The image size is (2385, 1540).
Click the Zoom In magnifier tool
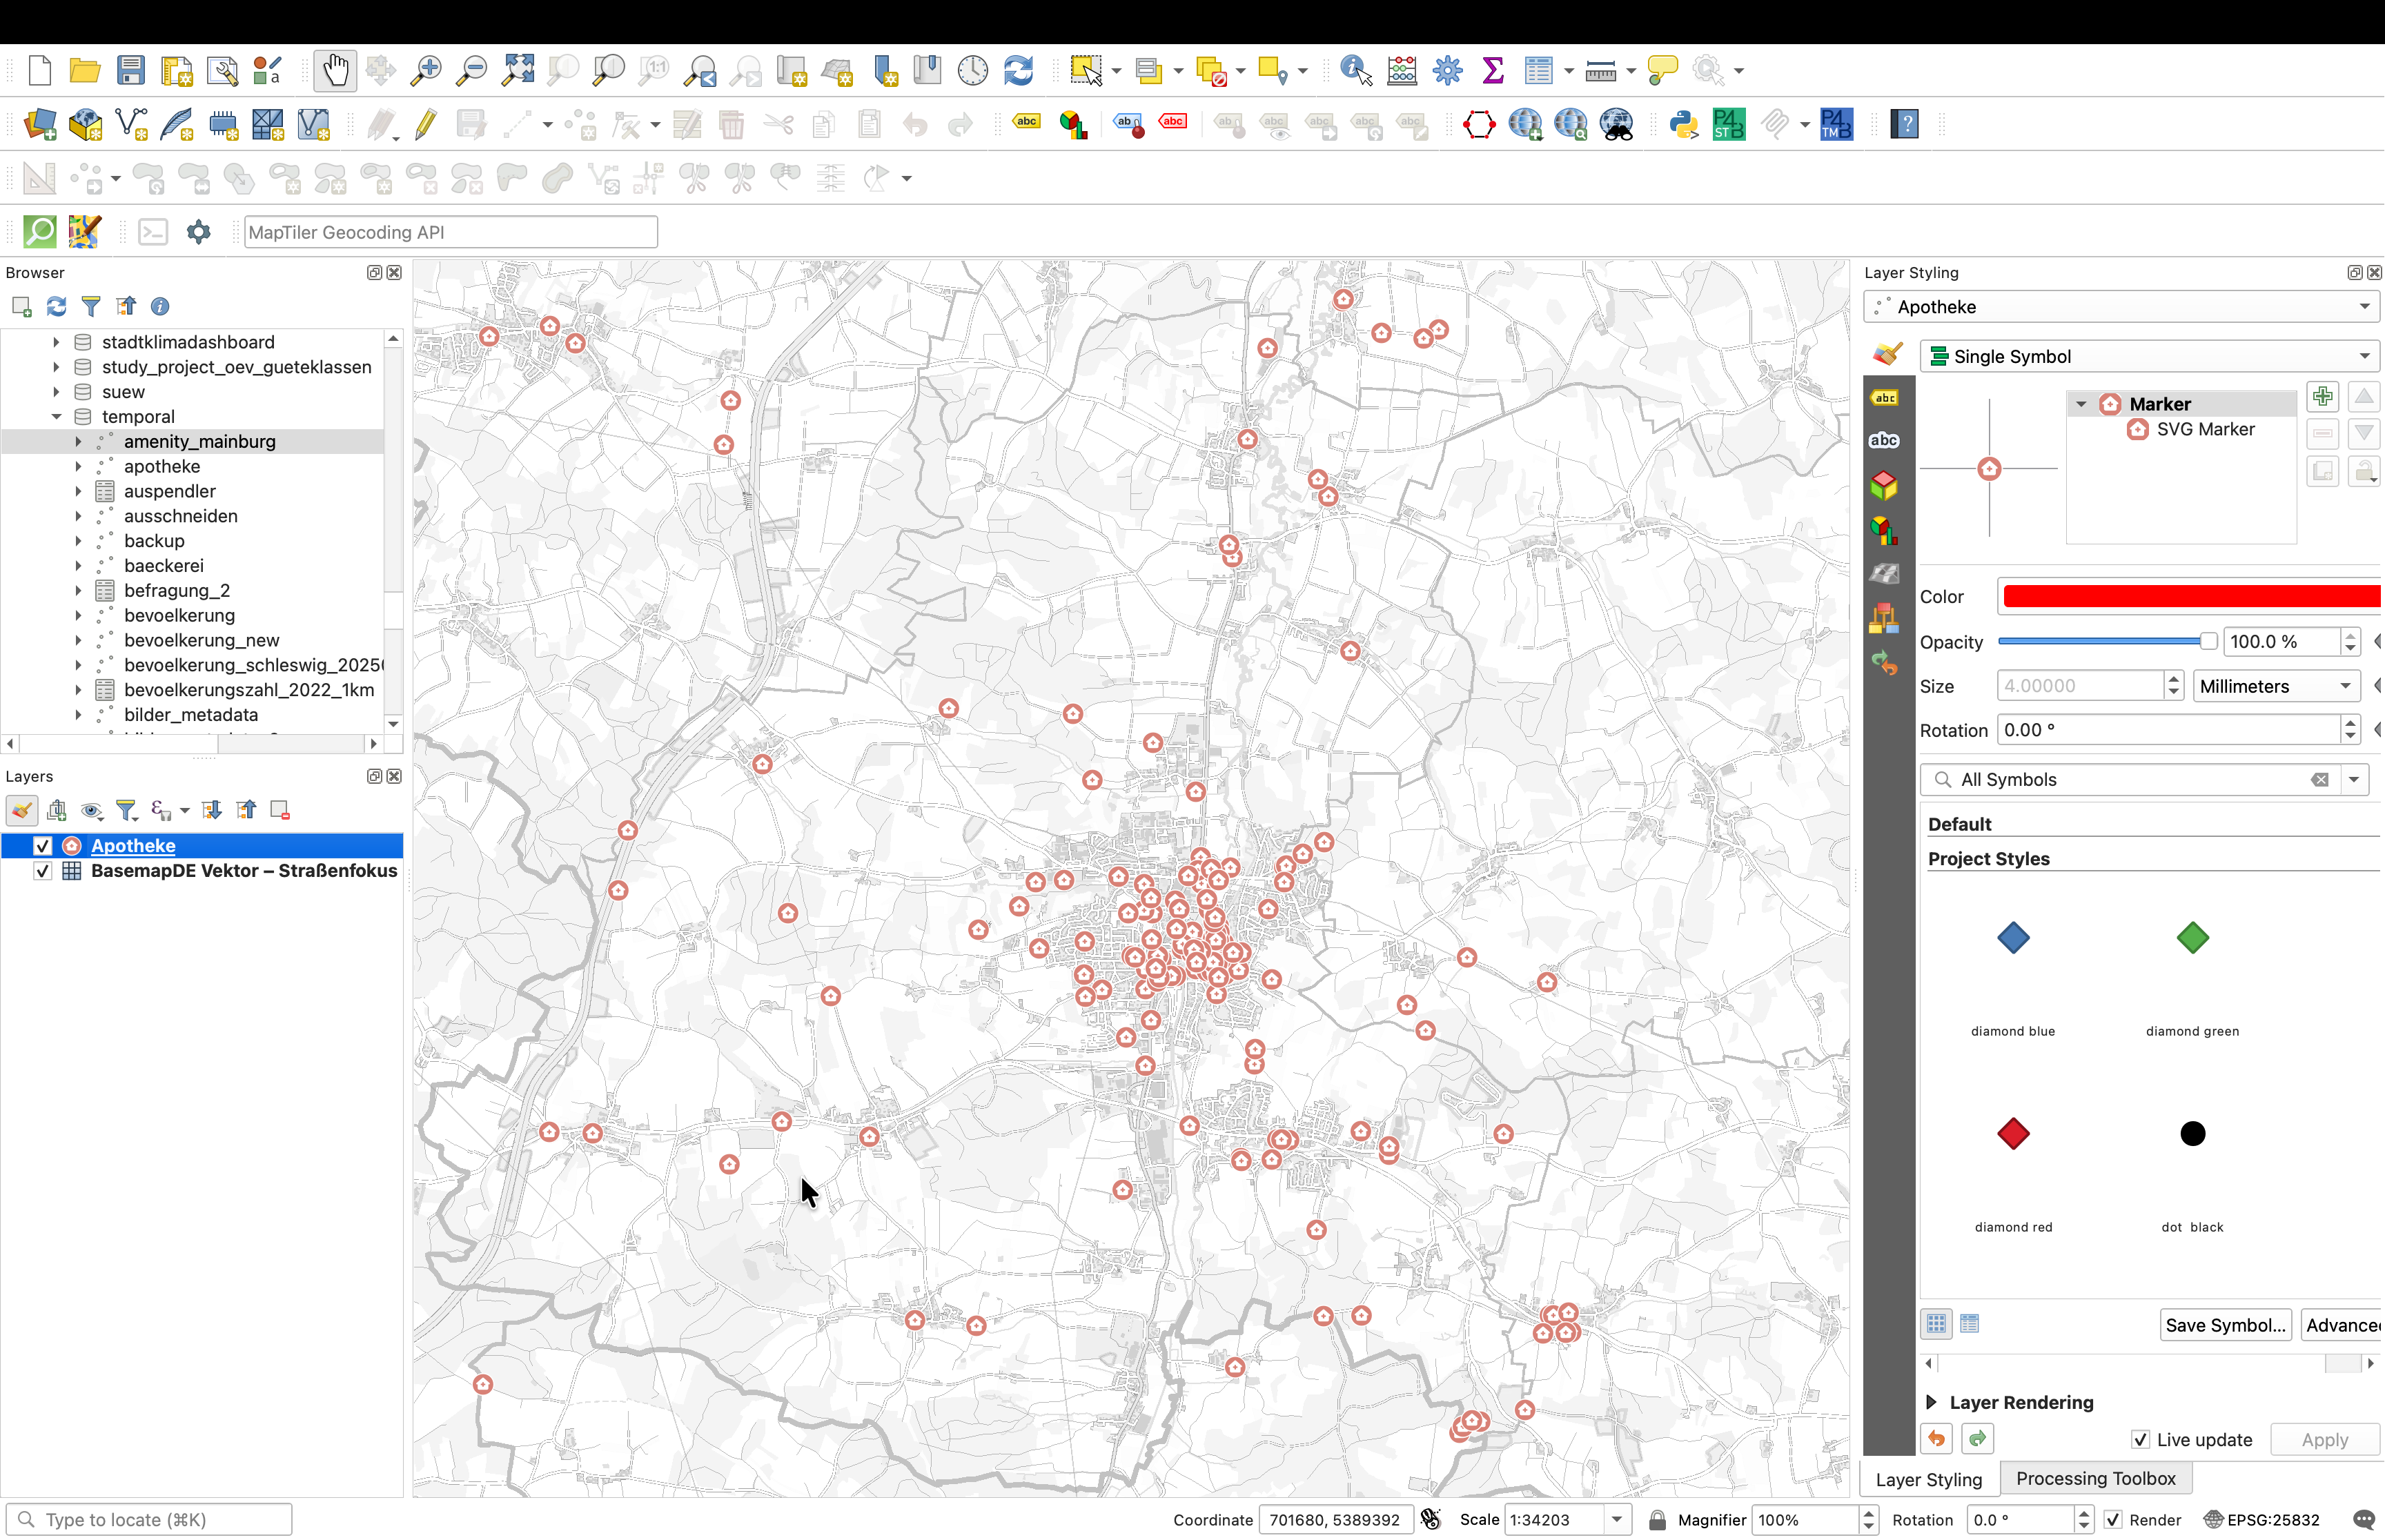point(426,70)
